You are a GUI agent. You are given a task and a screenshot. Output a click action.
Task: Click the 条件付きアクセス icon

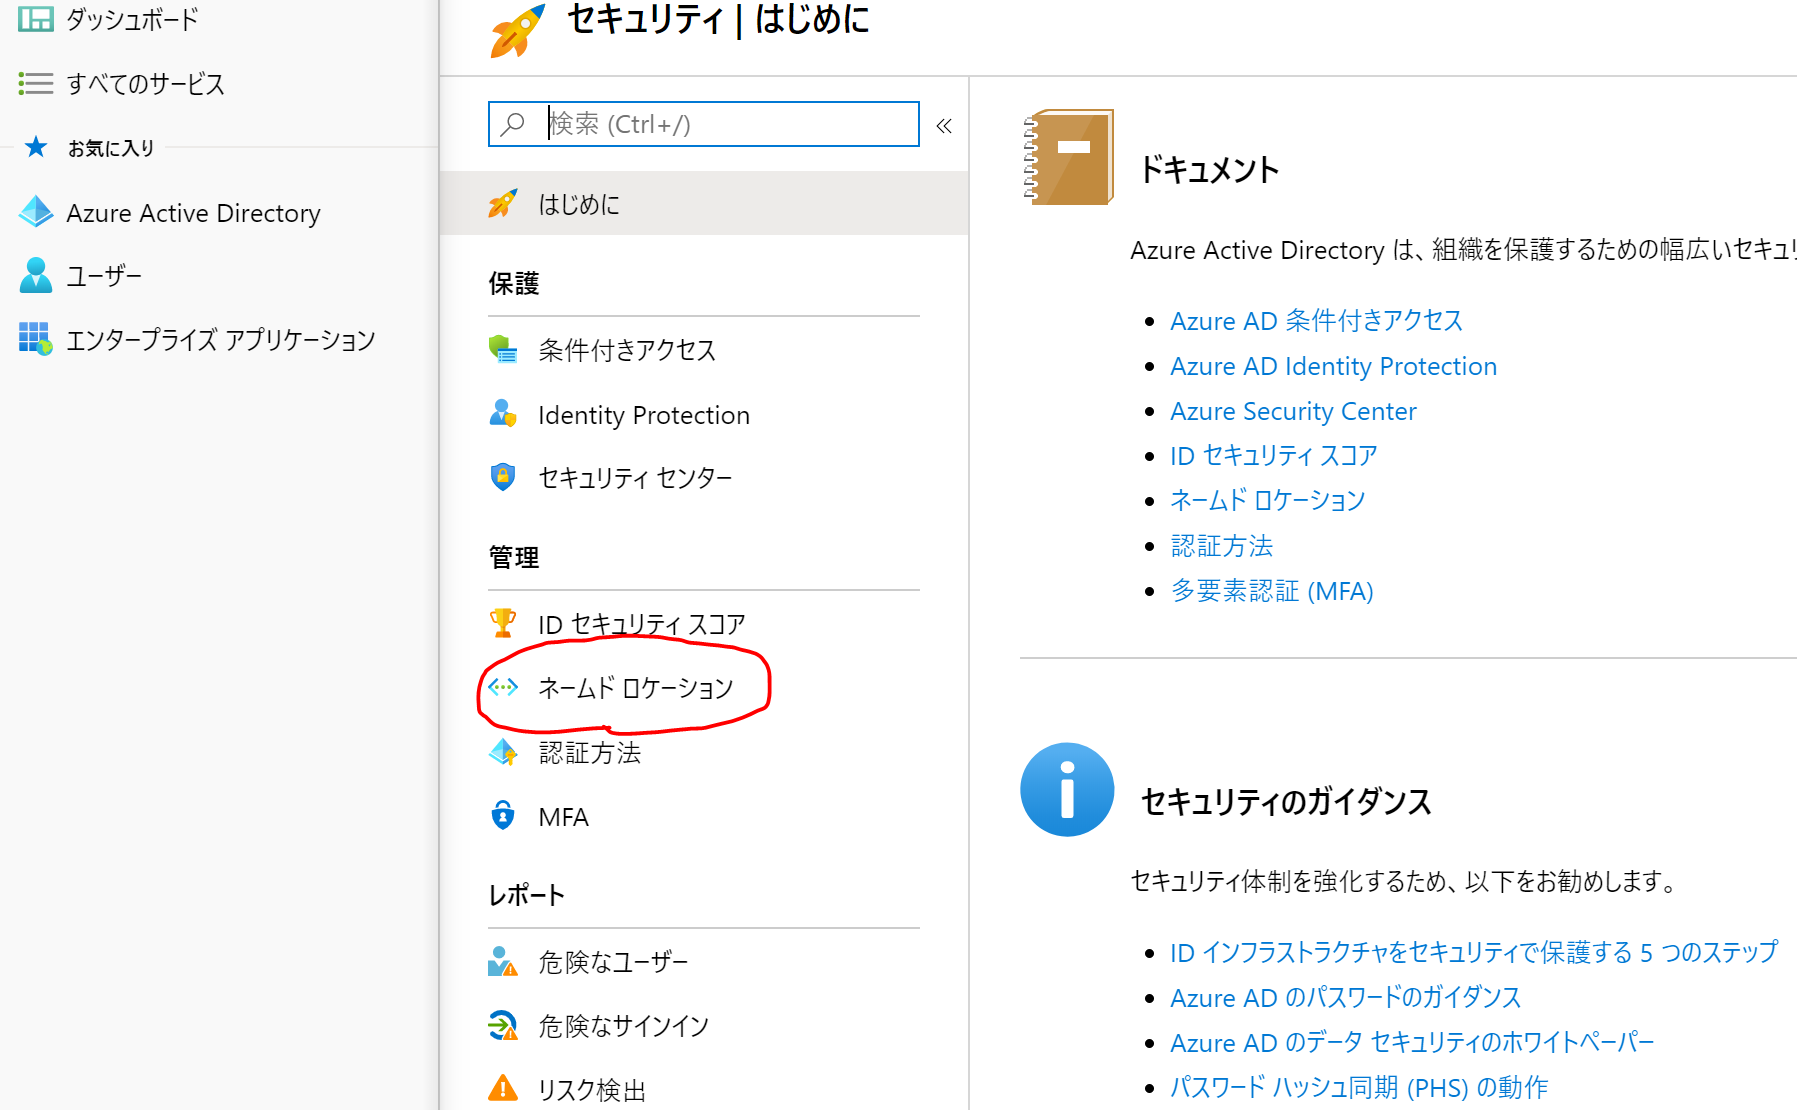503,349
